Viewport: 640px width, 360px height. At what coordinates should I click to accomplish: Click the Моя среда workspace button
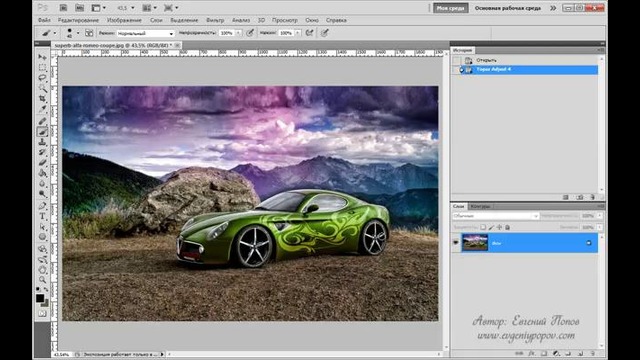point(451,8)
